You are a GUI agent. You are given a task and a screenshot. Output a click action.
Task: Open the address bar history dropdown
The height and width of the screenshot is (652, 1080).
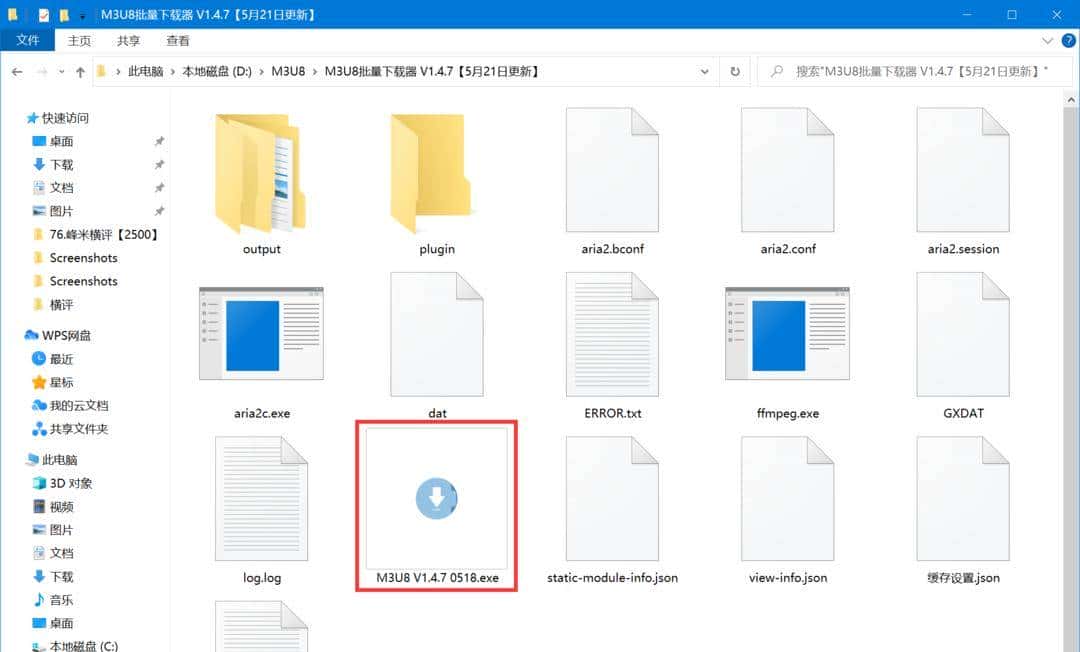(x=705, y=72)
